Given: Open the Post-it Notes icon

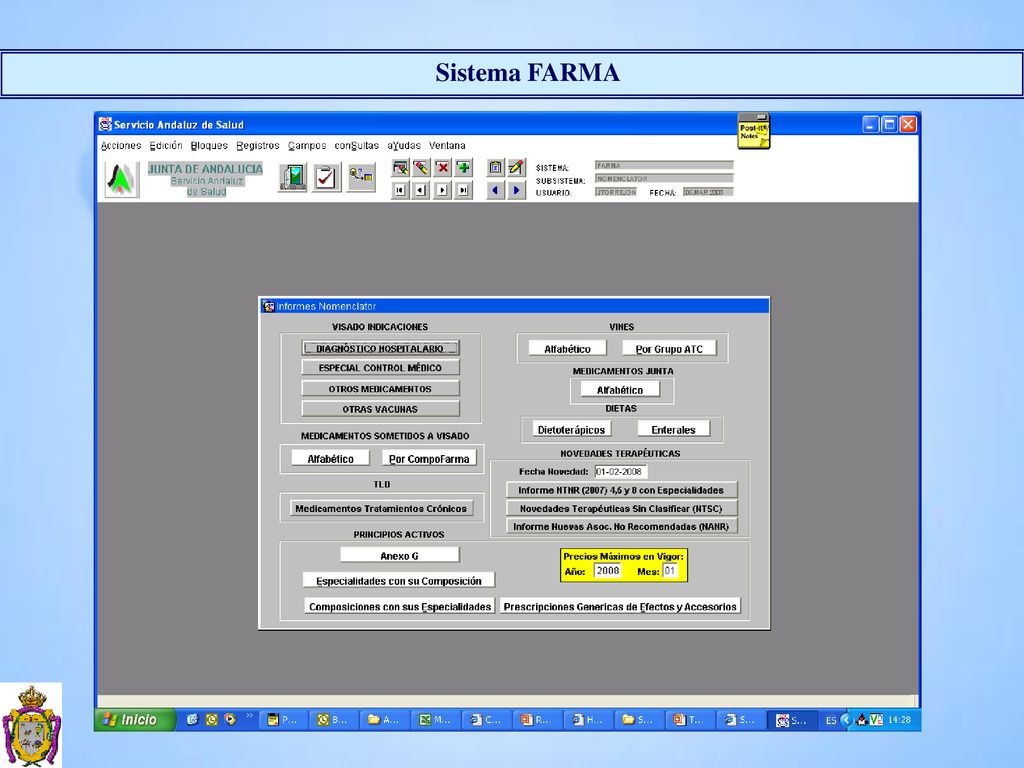Looking at the screenshot, I should coord(754,131).
